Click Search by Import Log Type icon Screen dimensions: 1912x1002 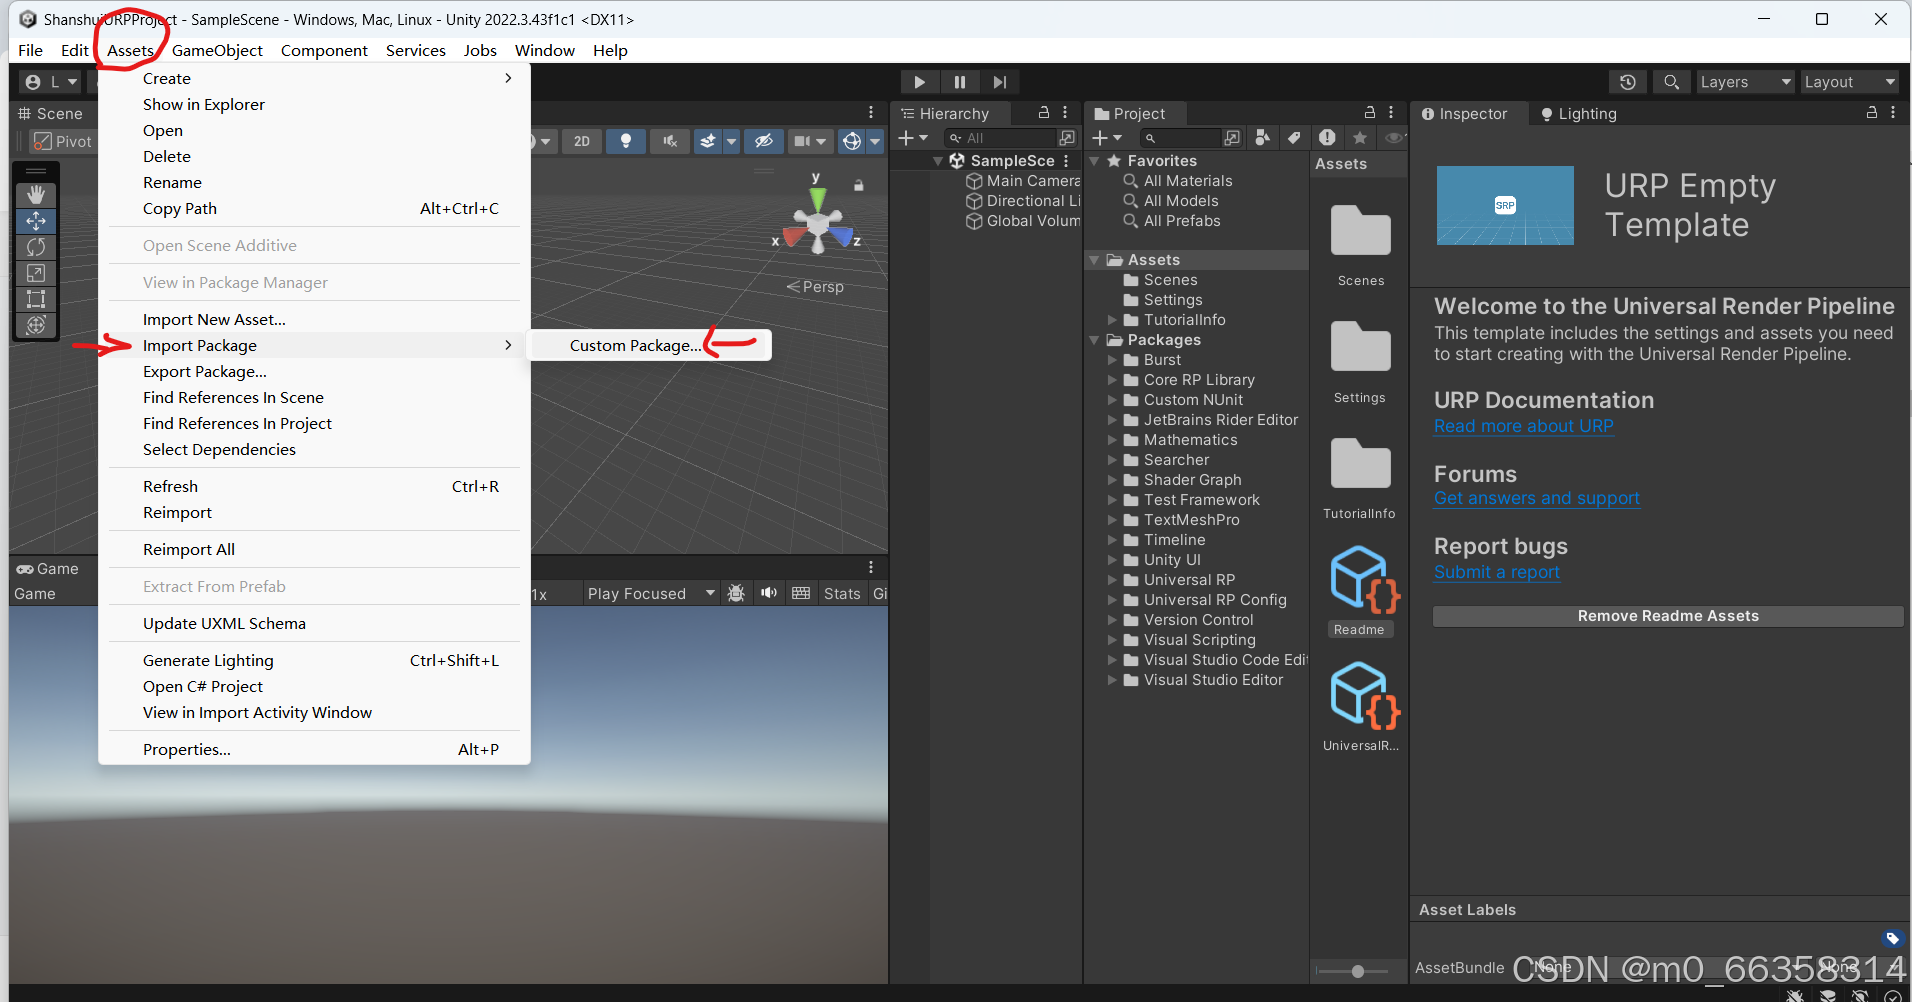1327,138
